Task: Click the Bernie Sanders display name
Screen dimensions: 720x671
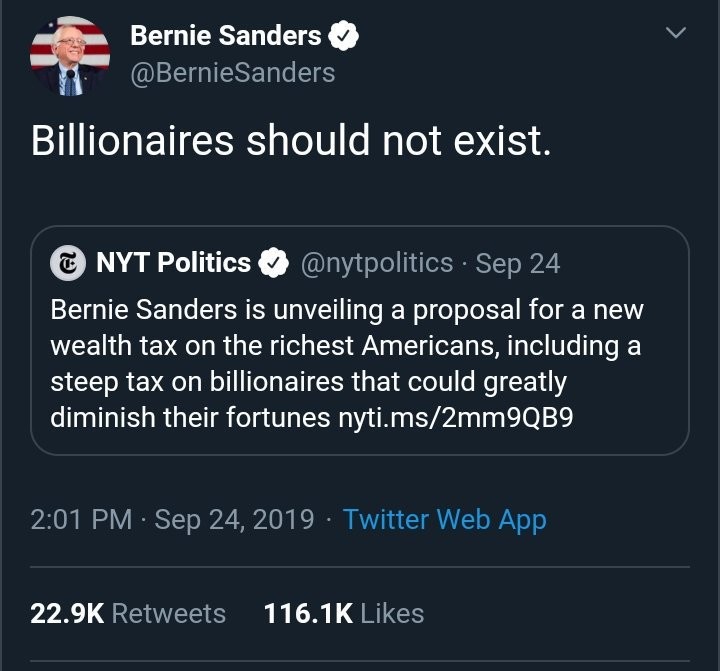Action: coord(226,37)
